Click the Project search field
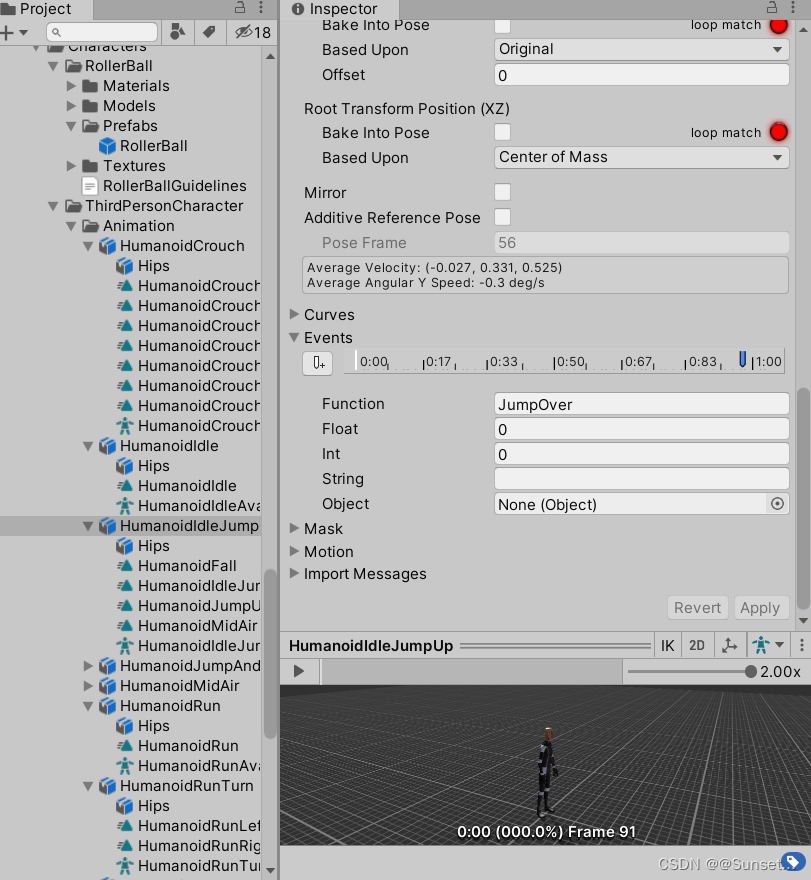Viewport: 811px width, 880px height. (102, 33)
